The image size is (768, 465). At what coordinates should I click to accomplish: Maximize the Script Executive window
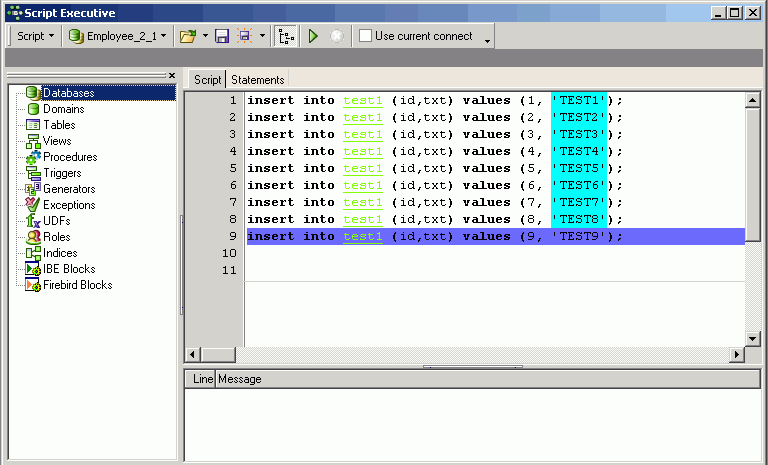coord(735,13)
